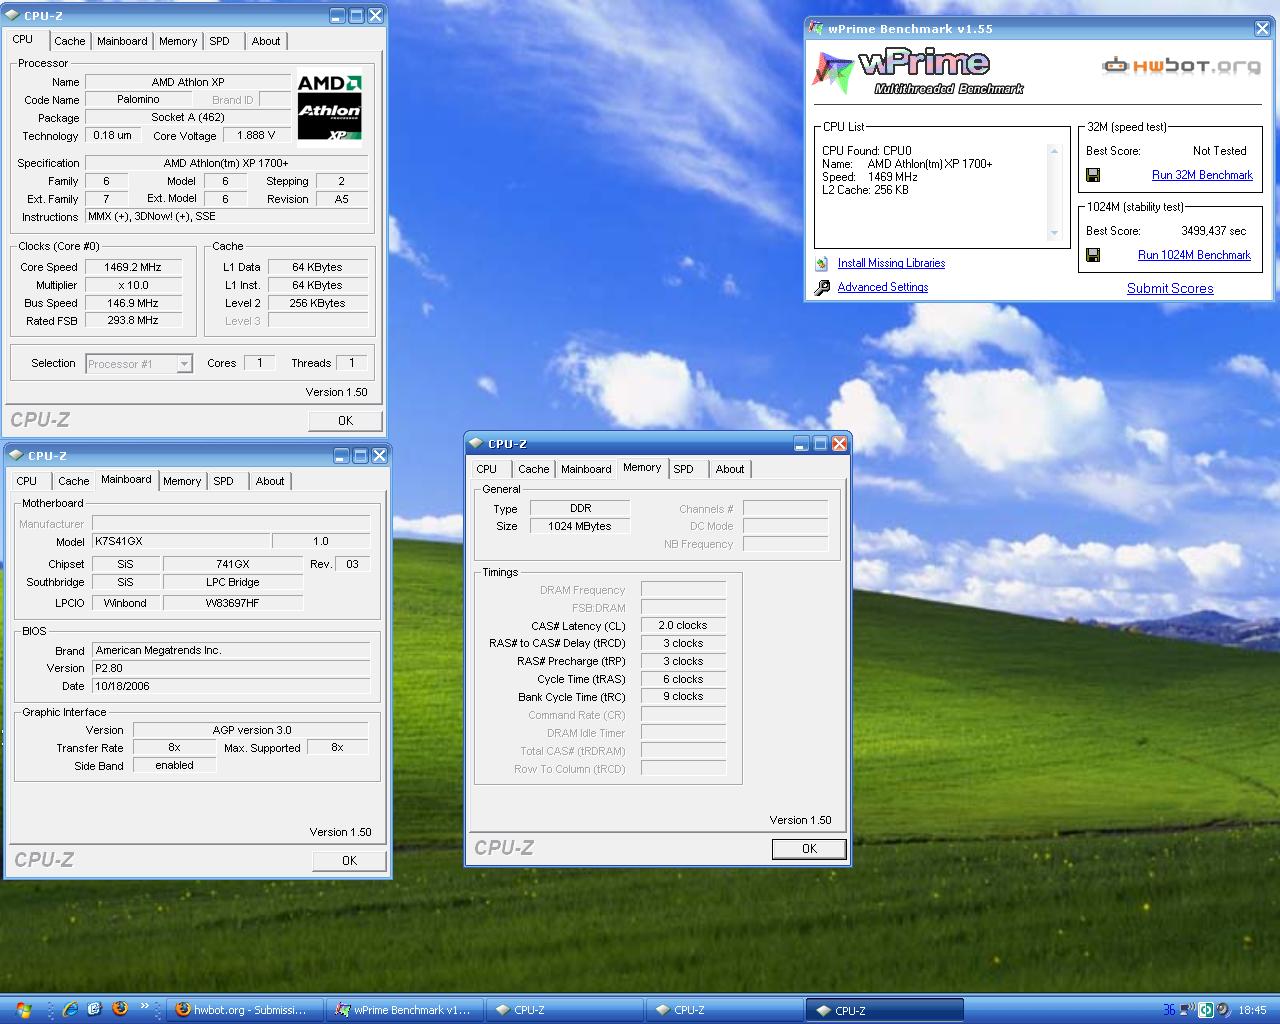The height and width of the screenshot is (1024, 1280).
Task: Open the wireless network tray icon
Action: point(1187,1010)
